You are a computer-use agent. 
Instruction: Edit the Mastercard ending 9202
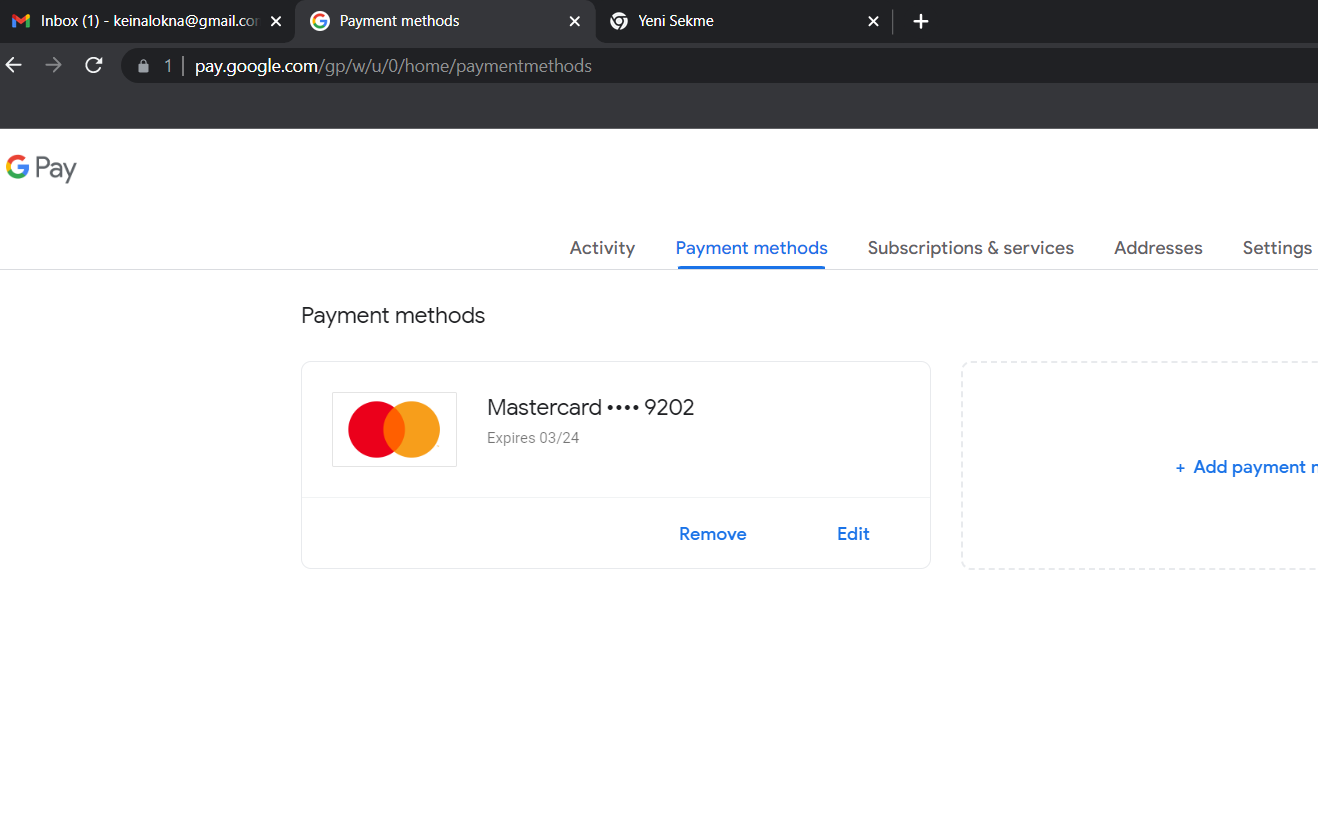[x=853, y=534]
